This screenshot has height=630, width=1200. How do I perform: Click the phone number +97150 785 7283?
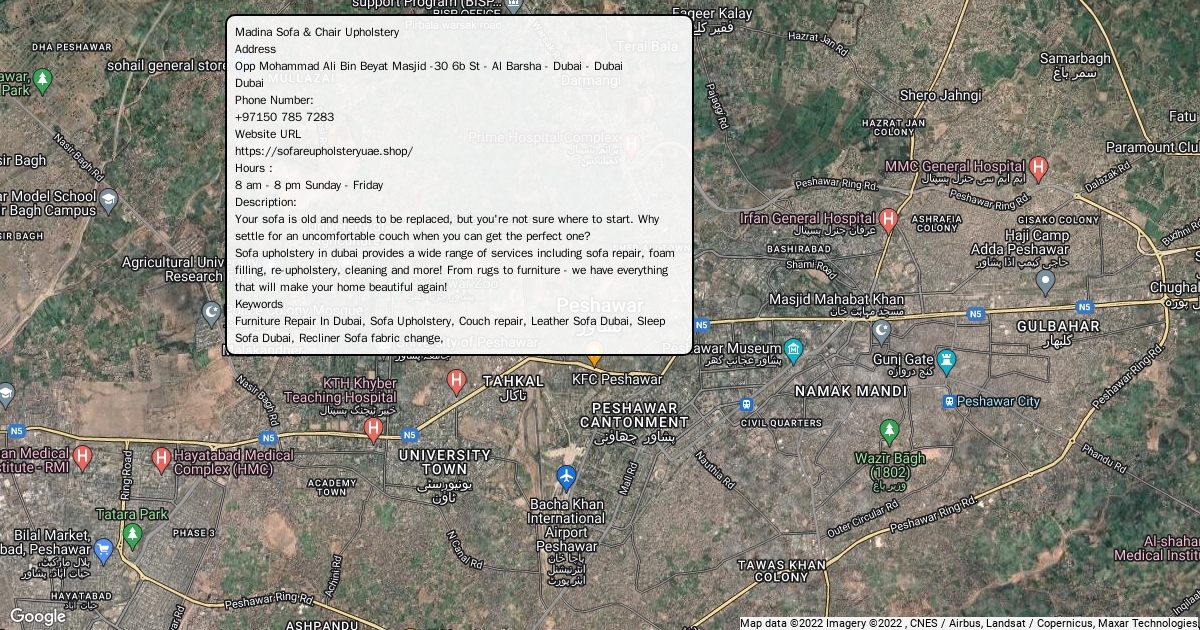click(x=285, y=117)
